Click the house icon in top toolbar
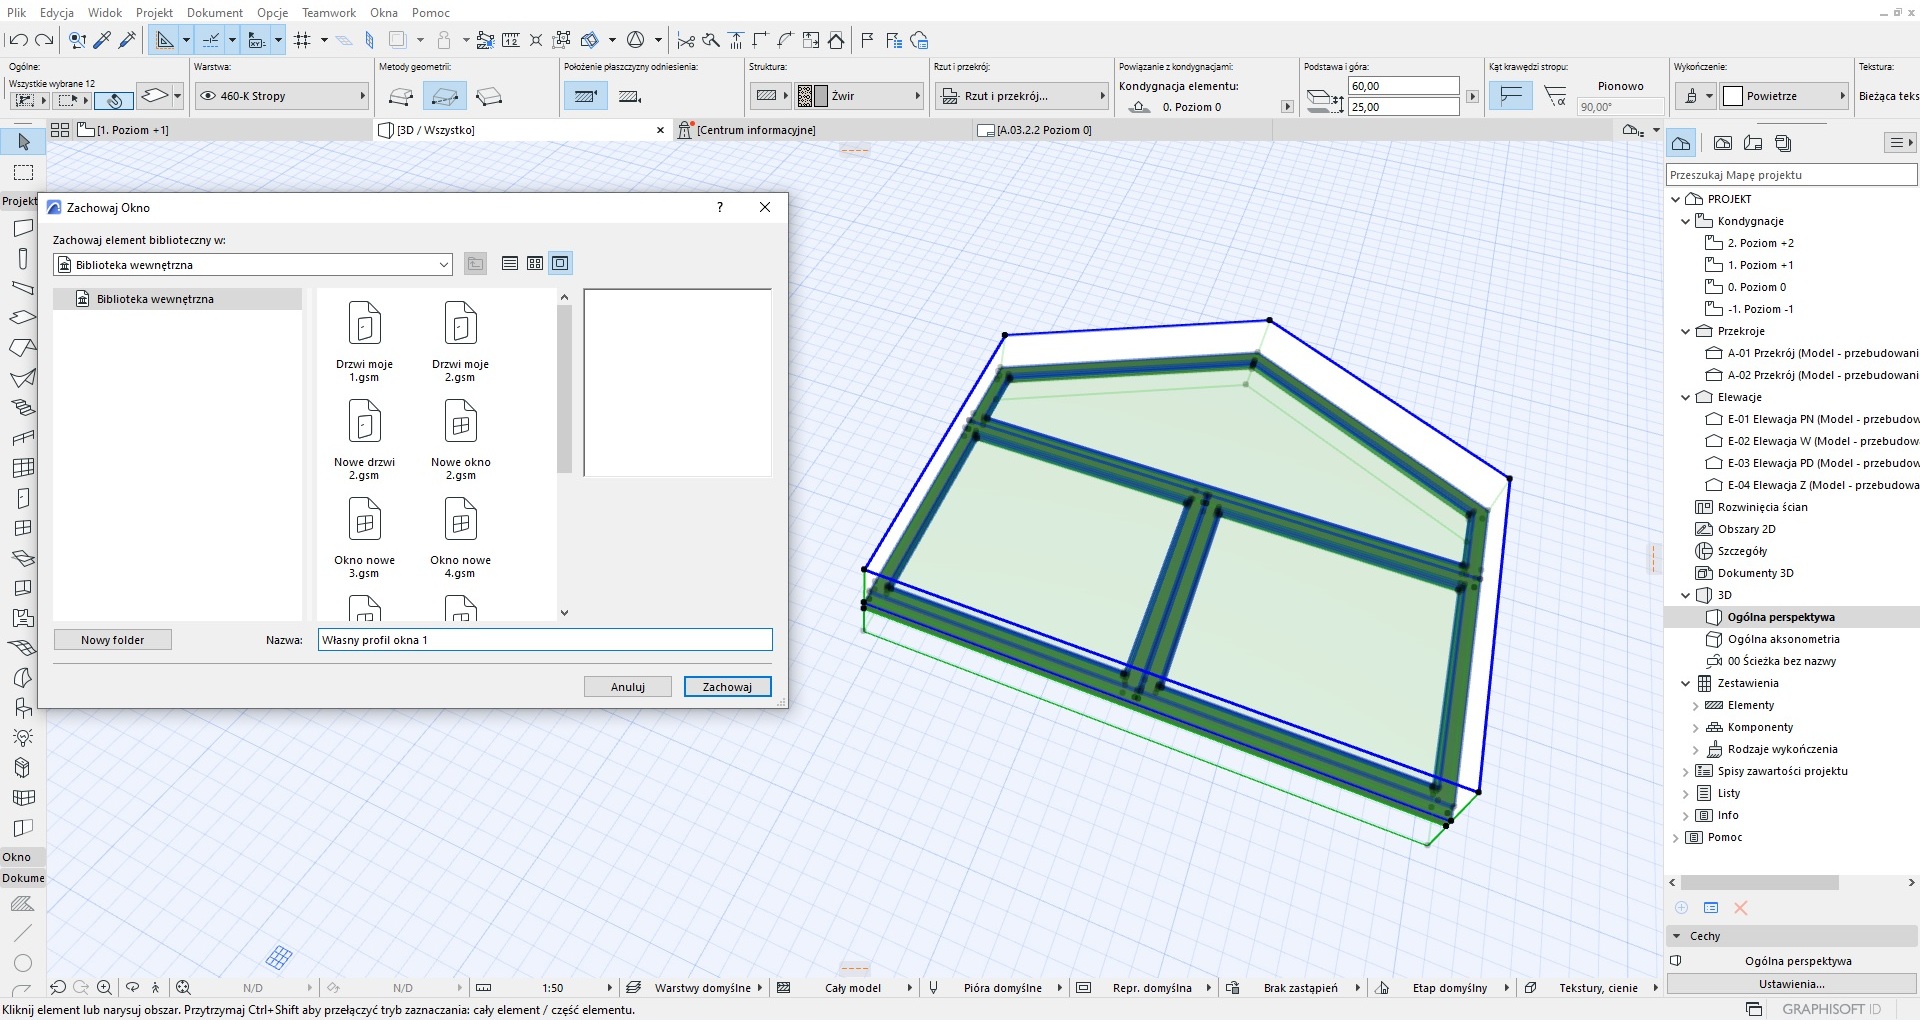This screenshot has width=1920, height=1020. click(836, 40)
